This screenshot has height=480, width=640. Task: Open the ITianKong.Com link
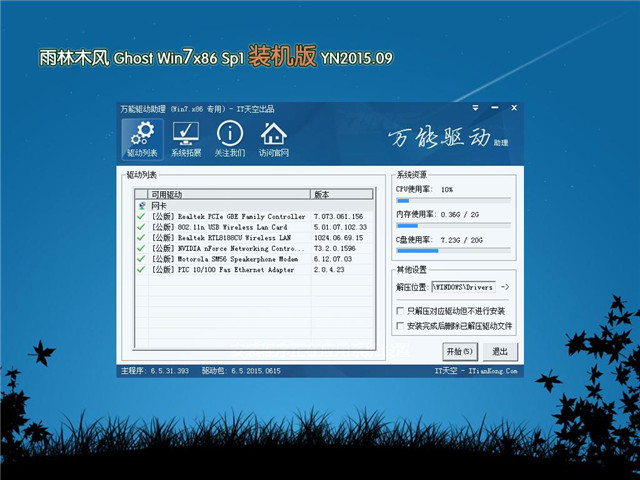(x=493, y=371)
